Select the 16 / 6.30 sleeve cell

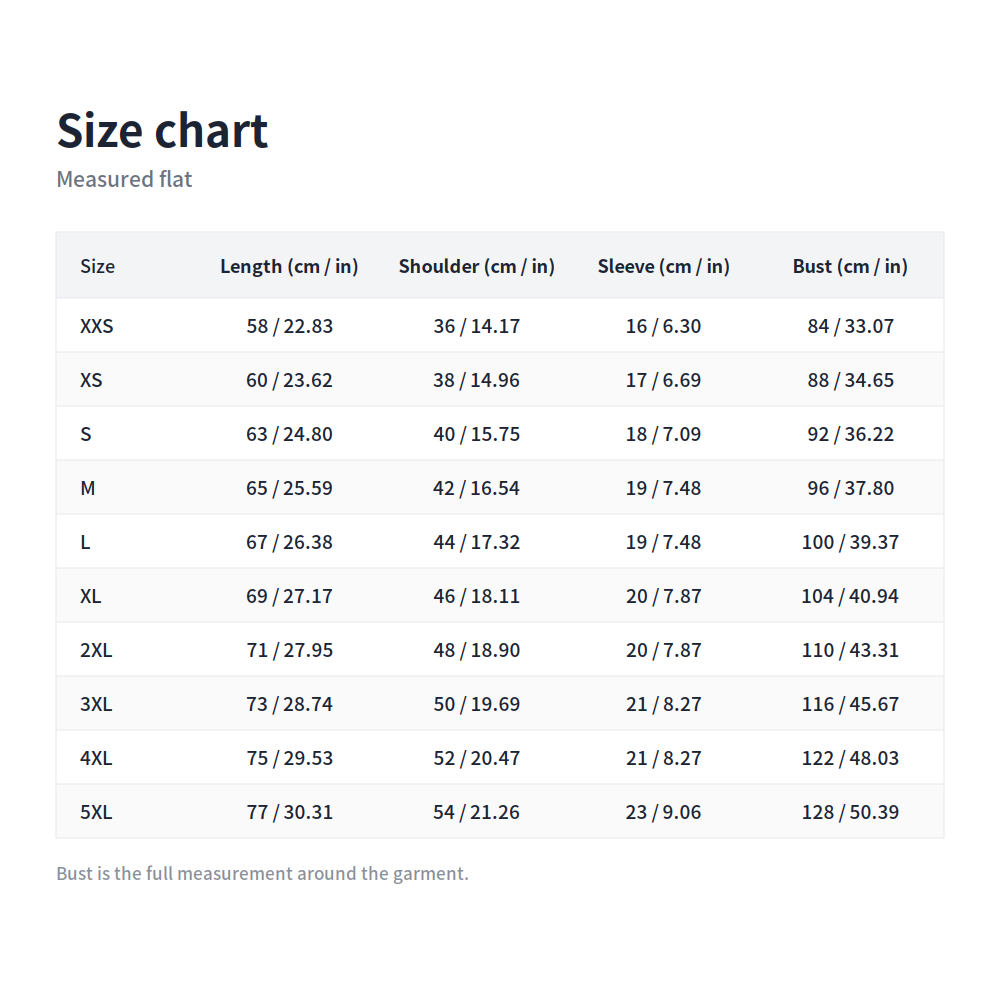pyautogui.click(x=663, y=326)
